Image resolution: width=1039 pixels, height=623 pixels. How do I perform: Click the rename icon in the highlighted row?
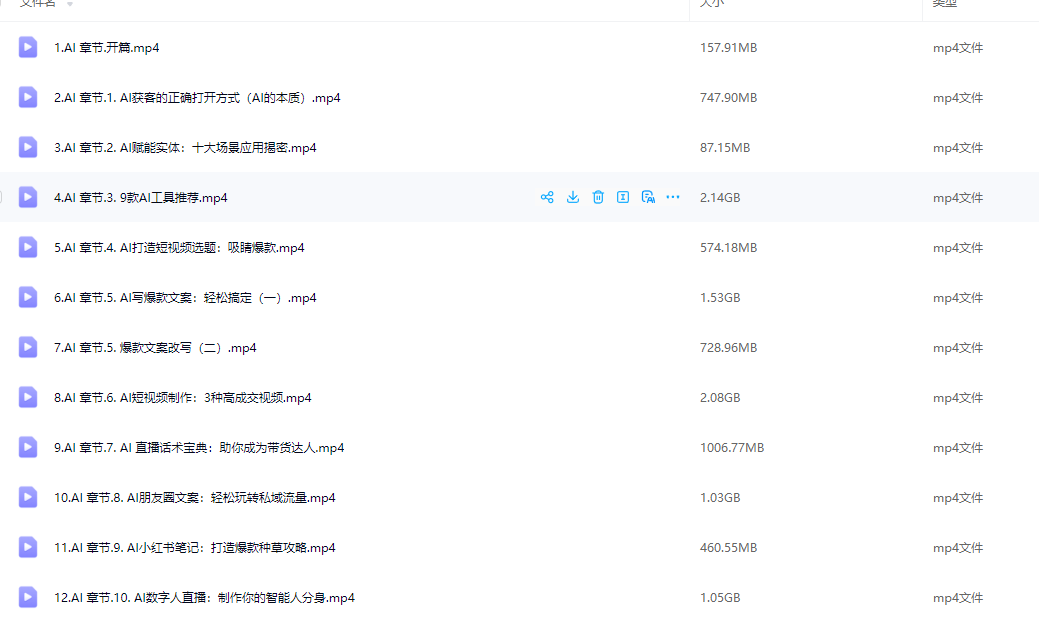coord(623,197)
